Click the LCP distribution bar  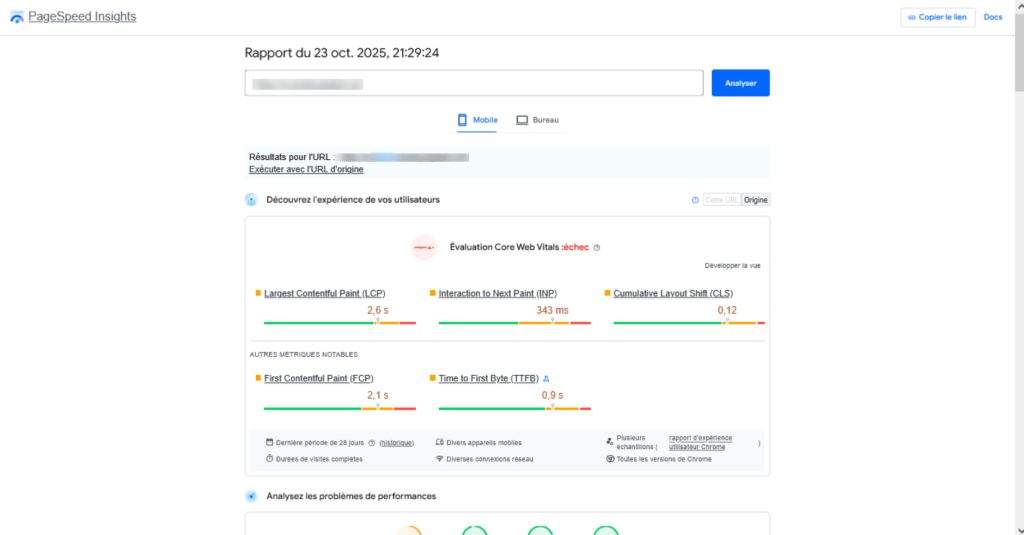click(340, 323)
